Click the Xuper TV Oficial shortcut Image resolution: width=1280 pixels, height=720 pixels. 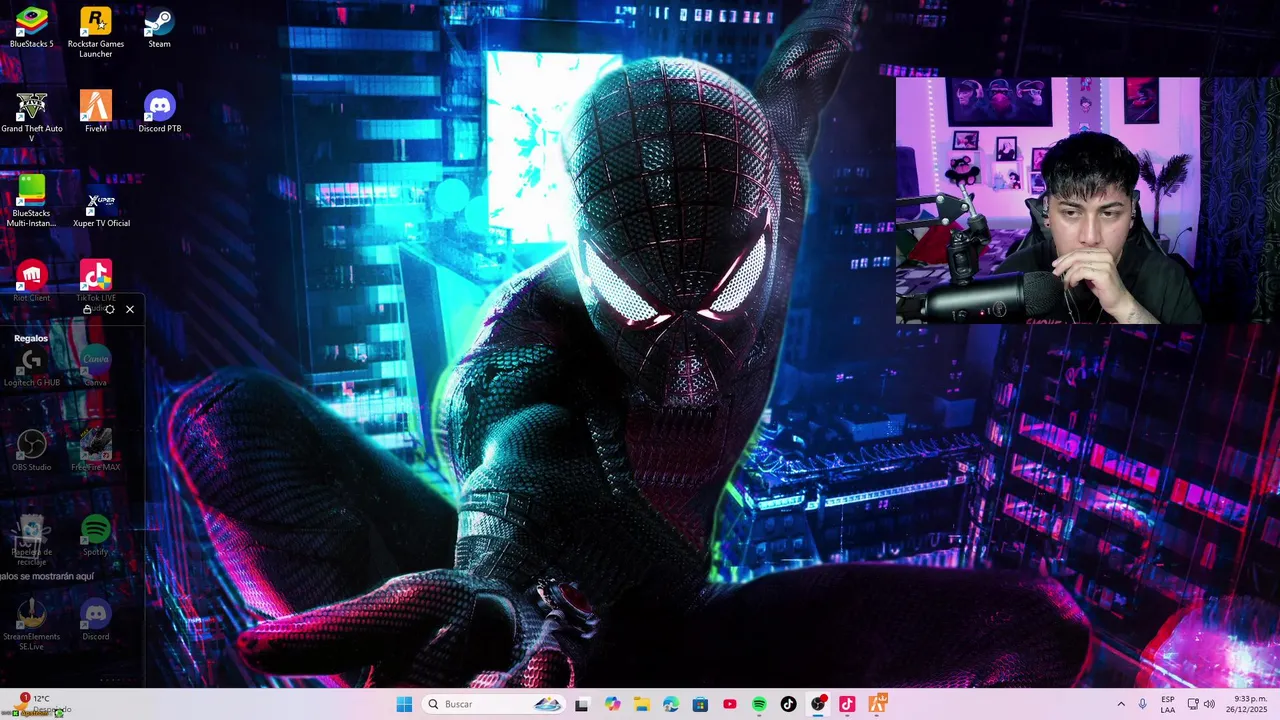tap(101, 206)
